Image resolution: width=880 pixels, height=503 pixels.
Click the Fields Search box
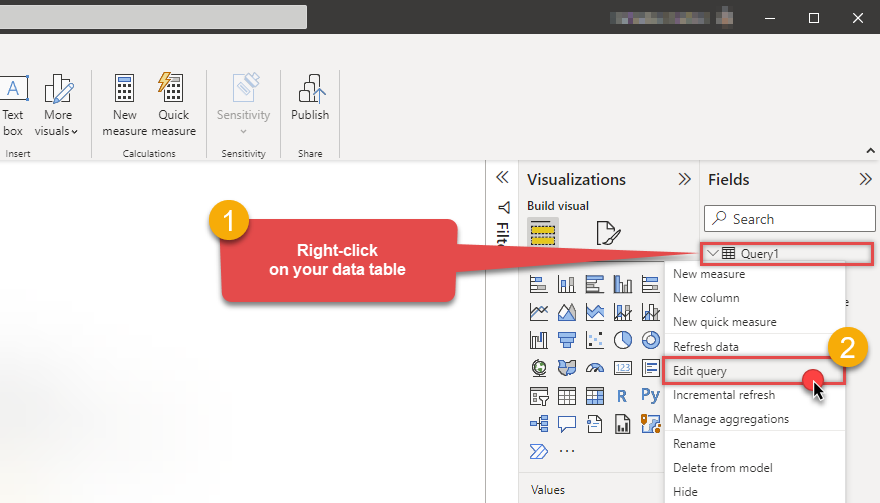pyautogui.click(x=790, y=218)
